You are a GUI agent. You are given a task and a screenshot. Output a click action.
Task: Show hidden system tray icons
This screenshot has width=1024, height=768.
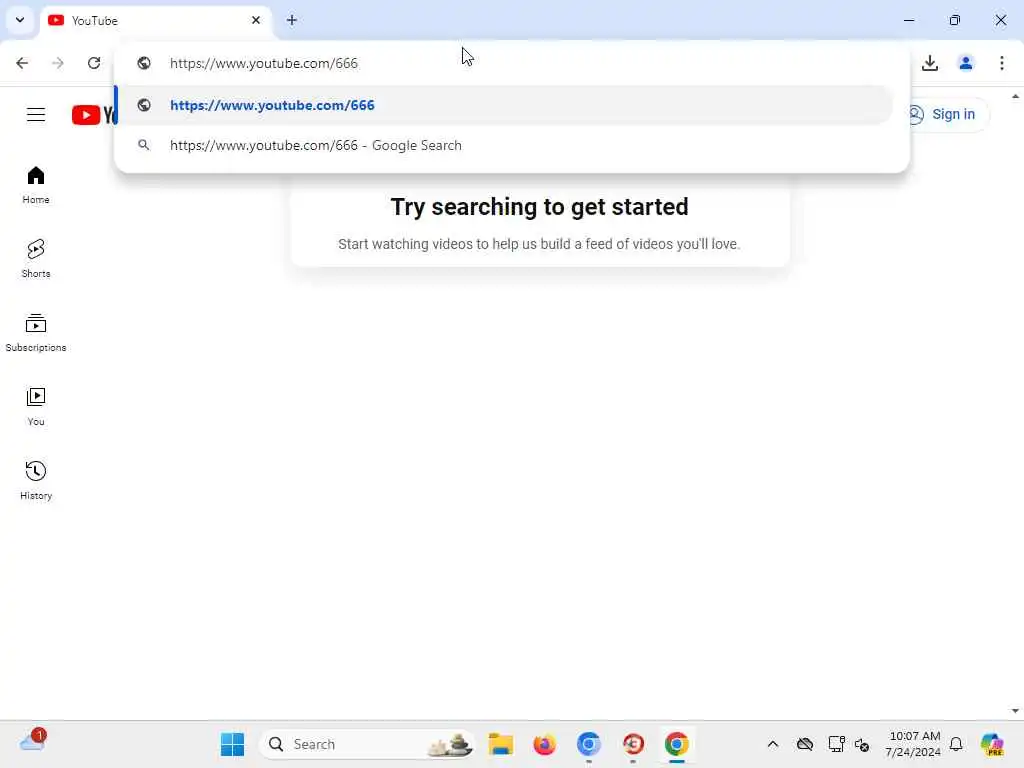click(x=773, y=744)
